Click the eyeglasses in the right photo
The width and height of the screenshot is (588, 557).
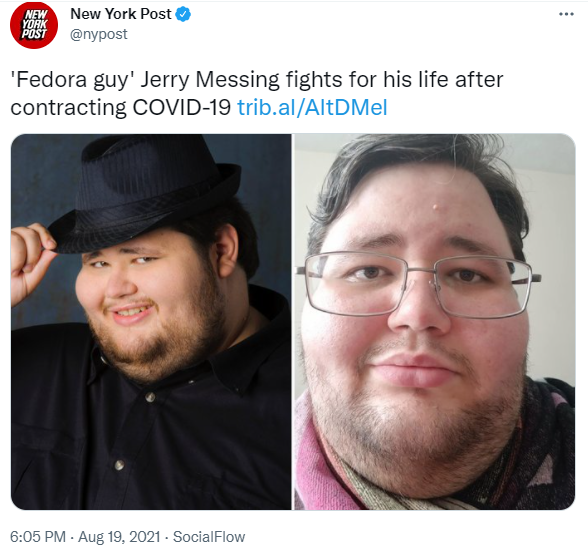pos(418,284)
